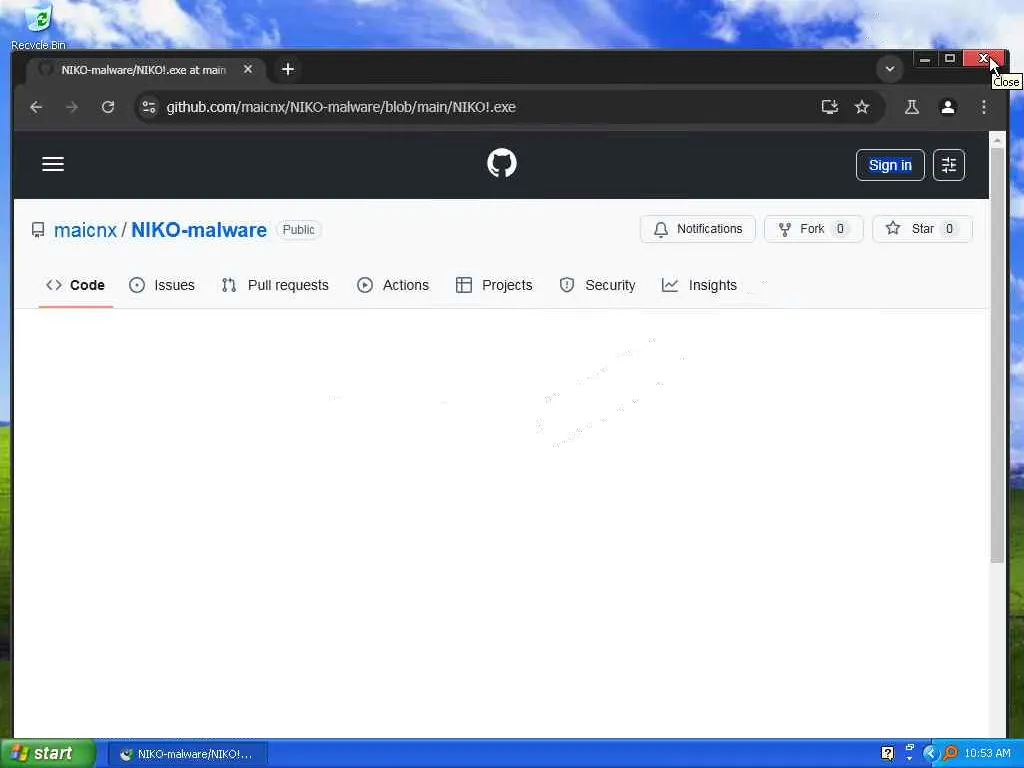Open the Chrome profile icon
This screenshot has height=768, width=1024.
[x=948, y=107]
